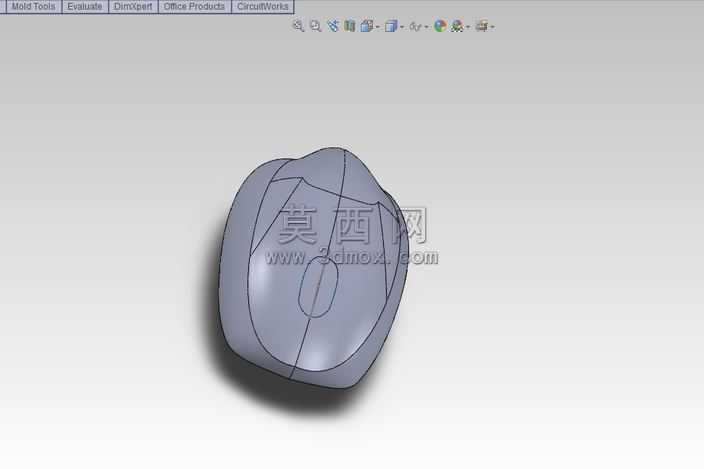The image size is (704, 469).
Task: Expand the Hide/Show Items dropdown arrow
Action: (x=426, y=27)
